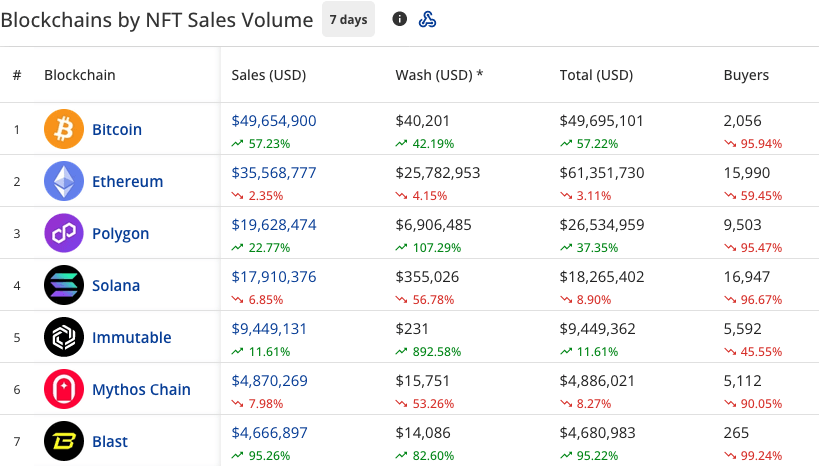Image resolution: width=819 pixels, height=466 pixels.
Task: Open the Ethereum blockchain link
Action: pyautogui.click(x=127, y=182)
